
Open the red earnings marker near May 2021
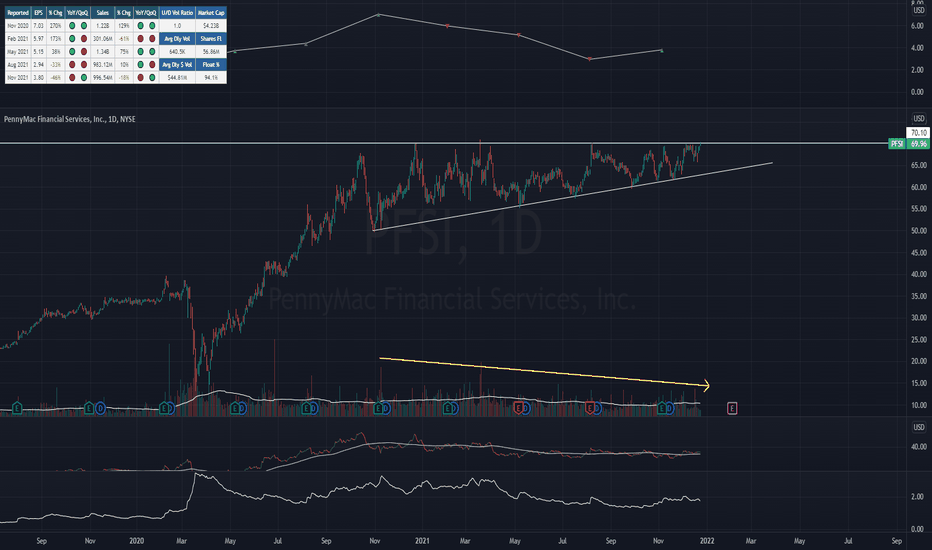point(519,408)
